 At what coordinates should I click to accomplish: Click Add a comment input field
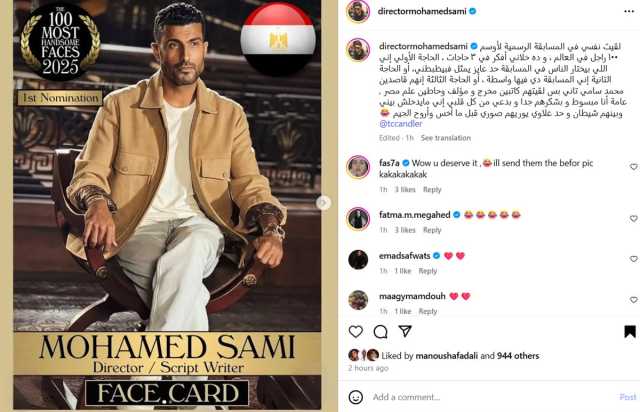(490, 397)
